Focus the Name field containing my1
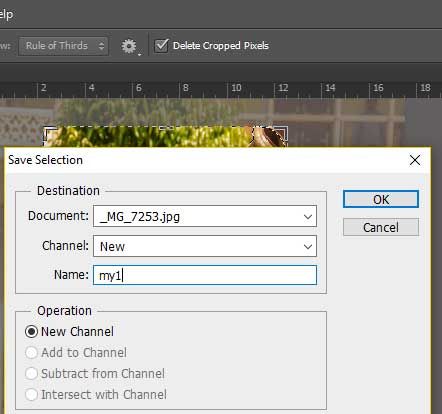Image resolution: width=442 pixels, height=414 pixels. [205, 275]
